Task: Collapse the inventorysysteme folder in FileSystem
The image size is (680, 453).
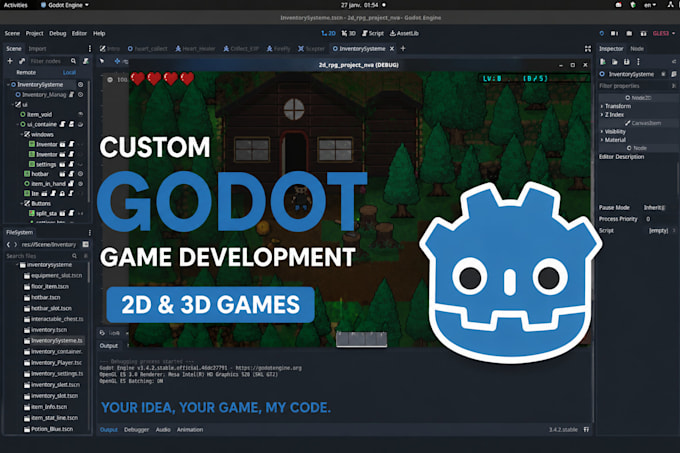Action: coord(17,264)
